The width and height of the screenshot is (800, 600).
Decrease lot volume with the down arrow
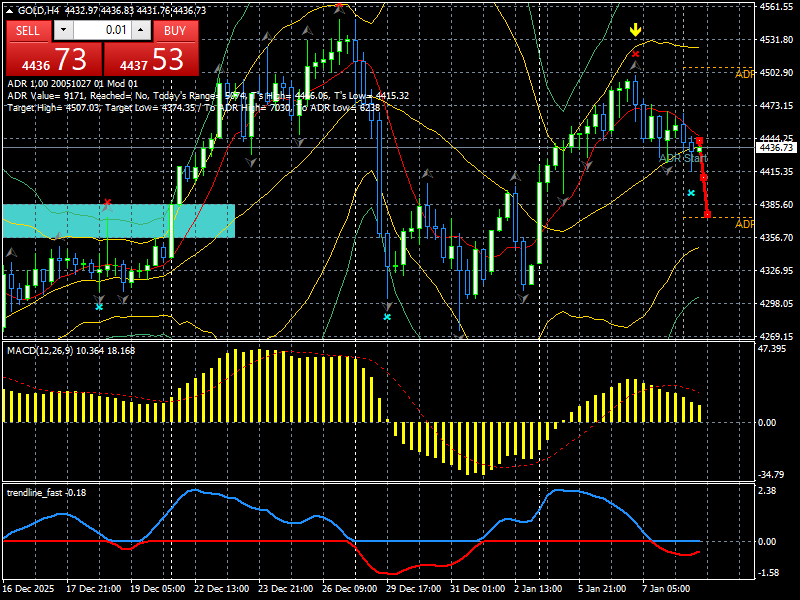[x=63, y=30]
